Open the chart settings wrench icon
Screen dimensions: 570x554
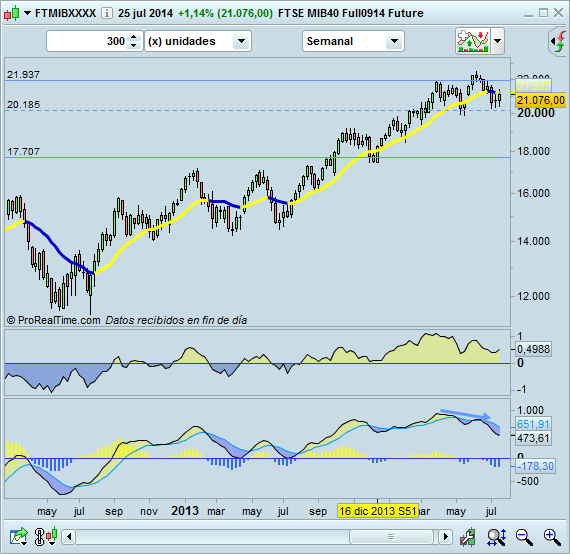click(467, 537)
